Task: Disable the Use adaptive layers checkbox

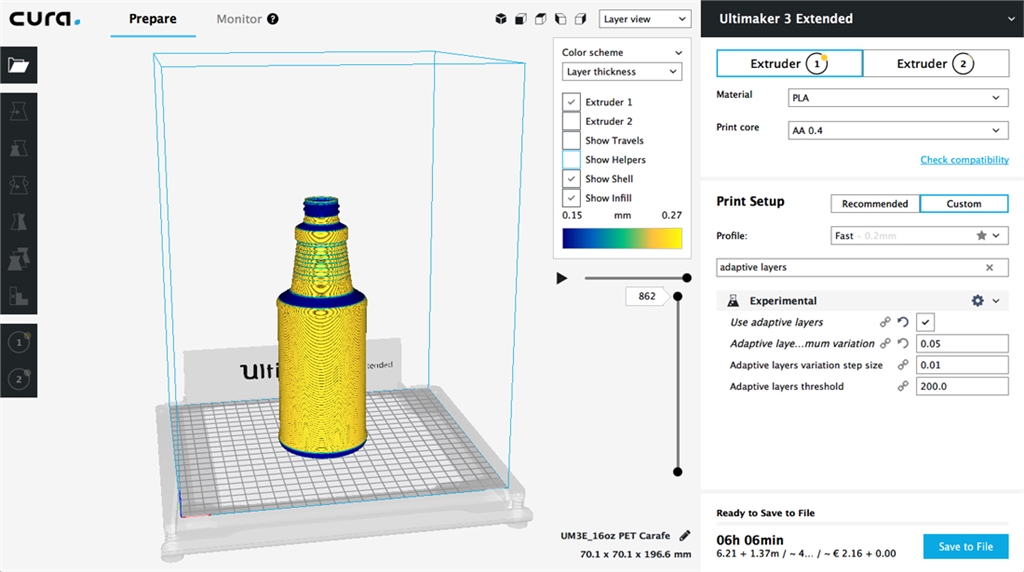Action: coord(926,322)
